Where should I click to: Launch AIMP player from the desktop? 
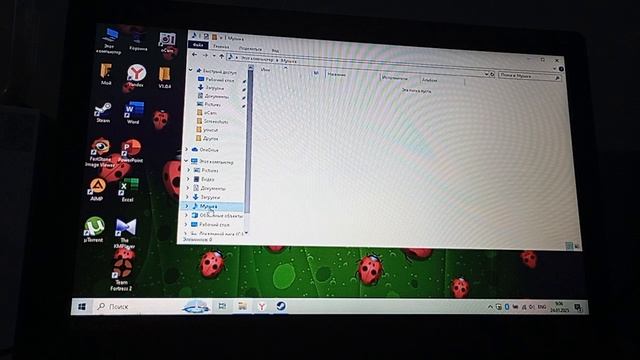point(97,190)
